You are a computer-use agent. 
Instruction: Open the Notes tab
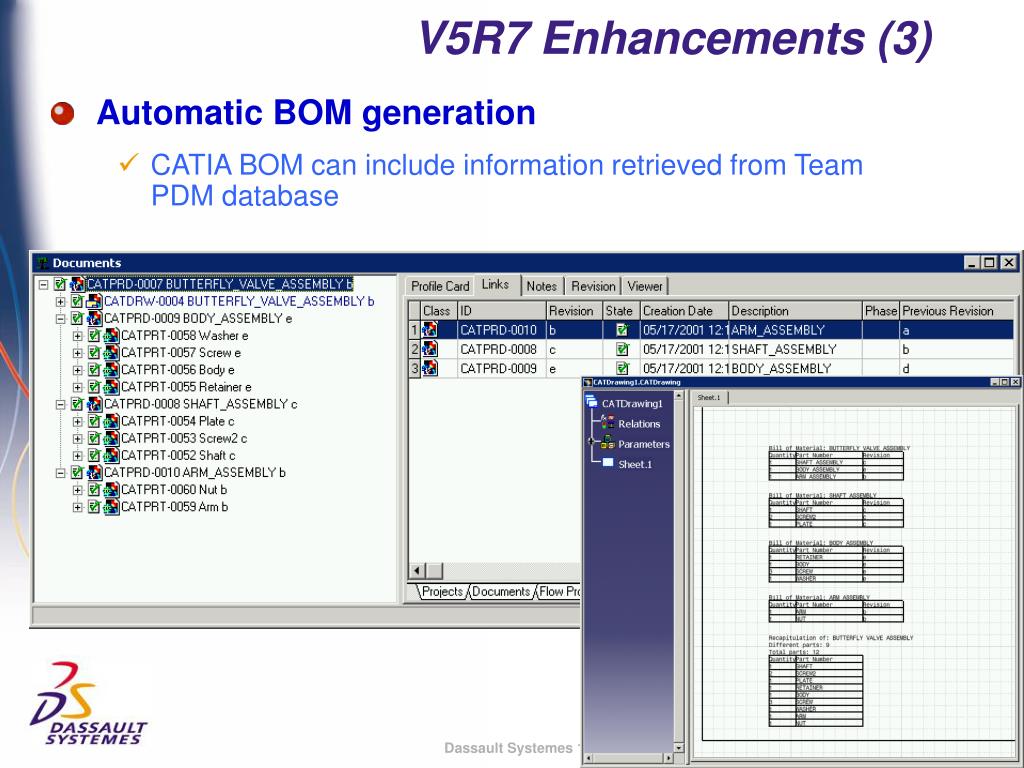point(541,286)
